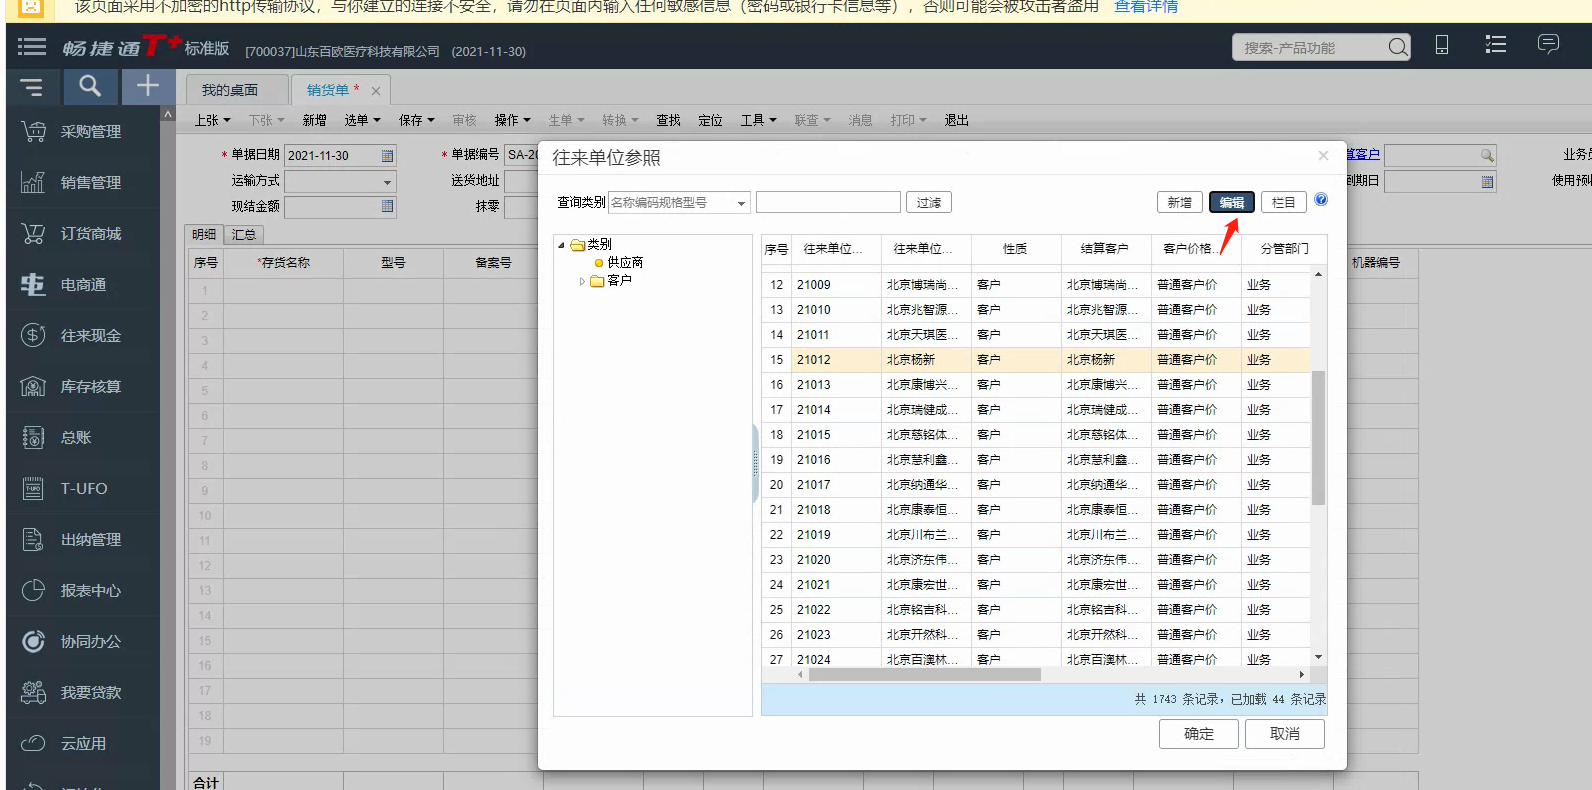Close the 往来单位参照 dialog

(x=1323, y=155)
